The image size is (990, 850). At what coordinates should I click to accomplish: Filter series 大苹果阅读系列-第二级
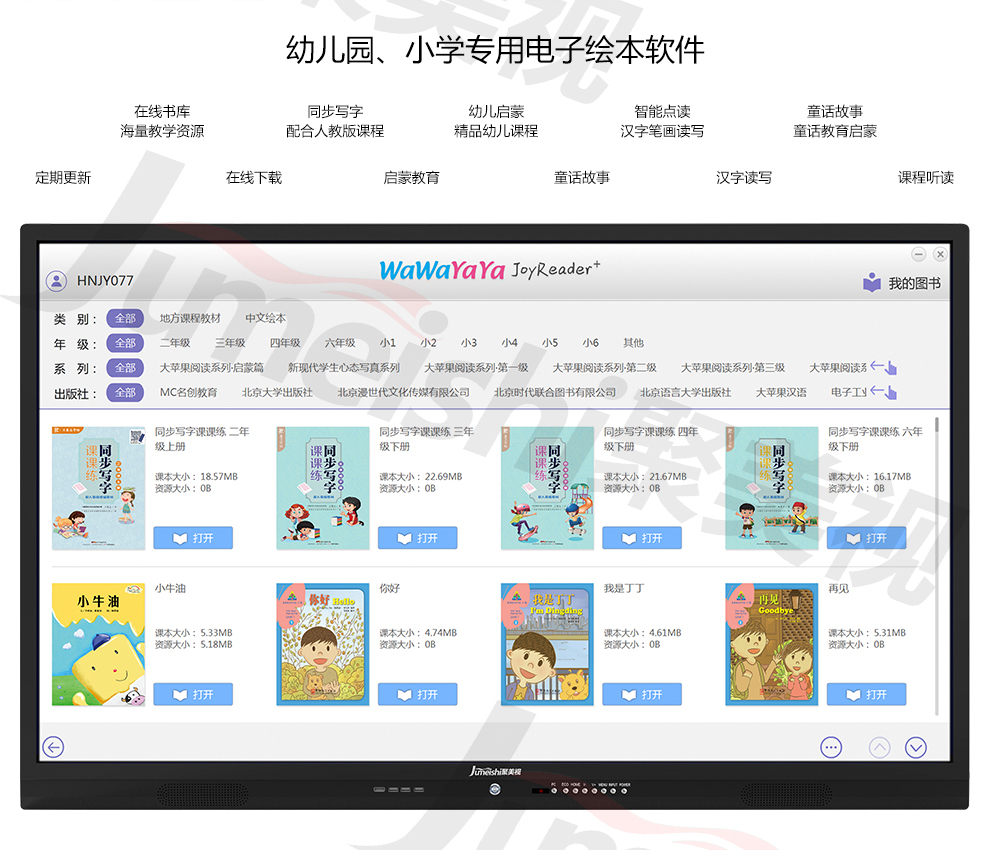click(x=605, y=368)
